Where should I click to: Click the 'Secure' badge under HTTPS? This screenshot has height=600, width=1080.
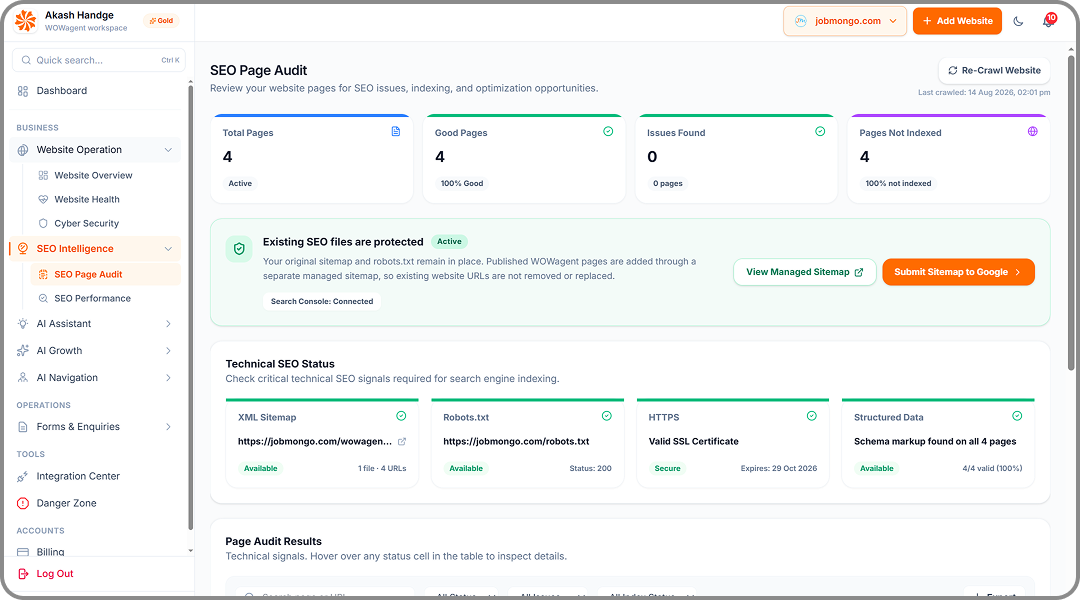667,468
